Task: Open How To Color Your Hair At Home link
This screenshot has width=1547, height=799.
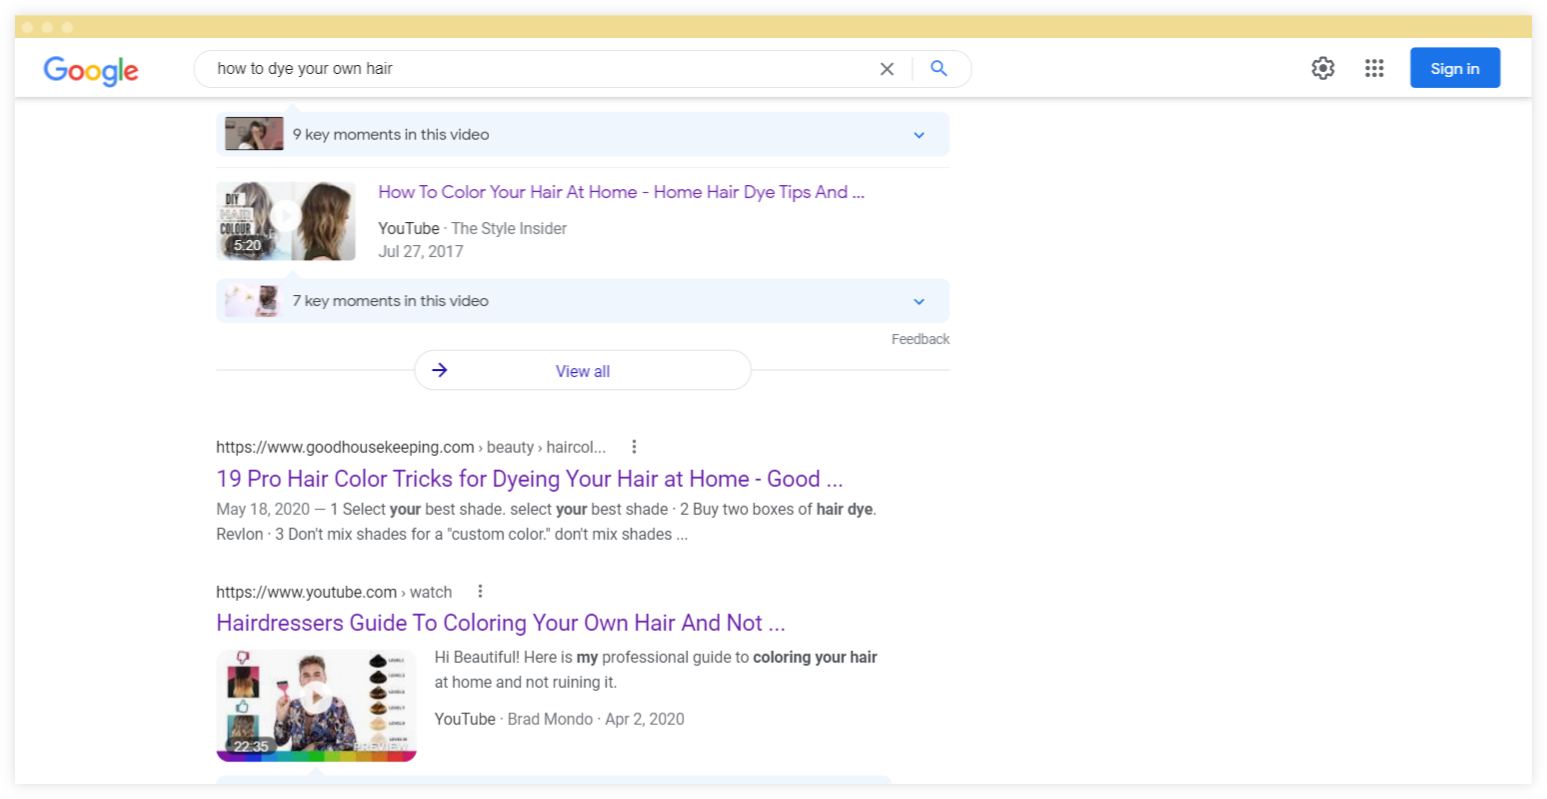Action: click(621, 192)
